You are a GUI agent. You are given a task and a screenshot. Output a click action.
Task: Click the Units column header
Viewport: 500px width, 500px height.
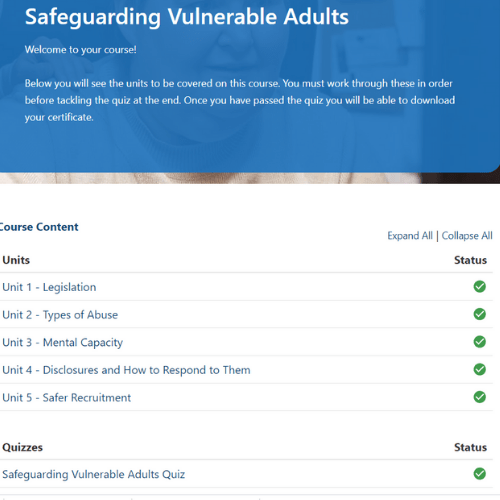(16, 260)
